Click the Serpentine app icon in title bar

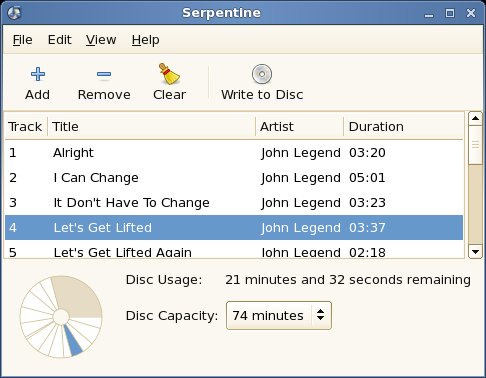pyautogui.click(x=14, y=13)
